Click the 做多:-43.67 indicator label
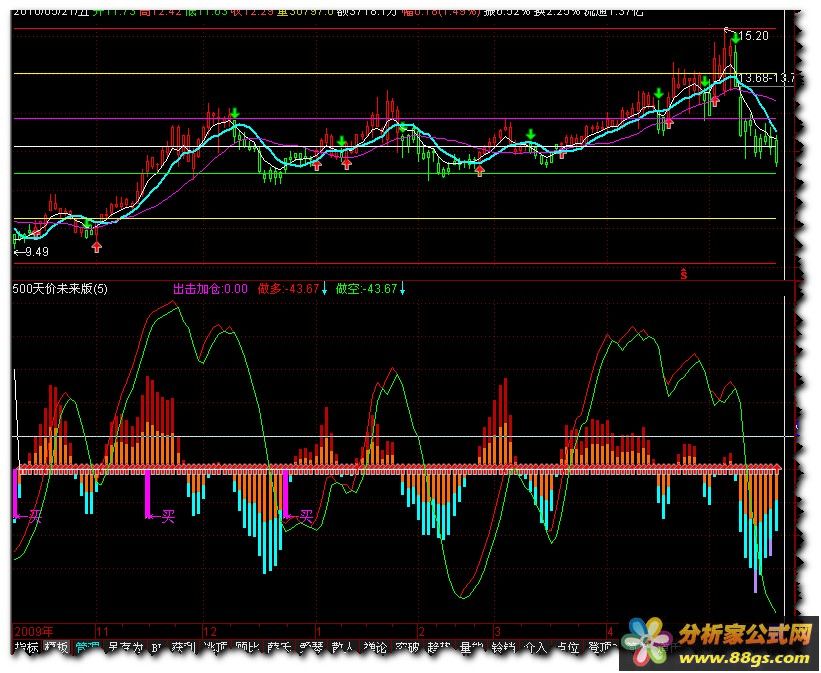Viewport: 821px width, 673px height. (289, 289)
